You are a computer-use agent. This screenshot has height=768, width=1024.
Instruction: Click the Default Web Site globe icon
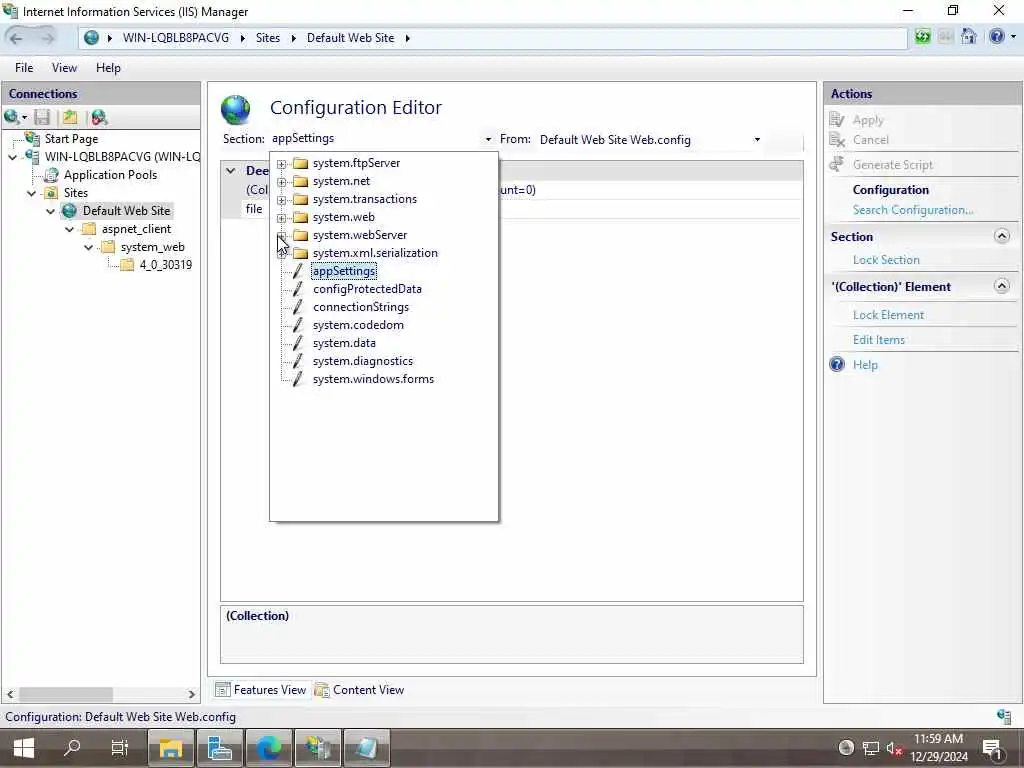click(69, 210)
